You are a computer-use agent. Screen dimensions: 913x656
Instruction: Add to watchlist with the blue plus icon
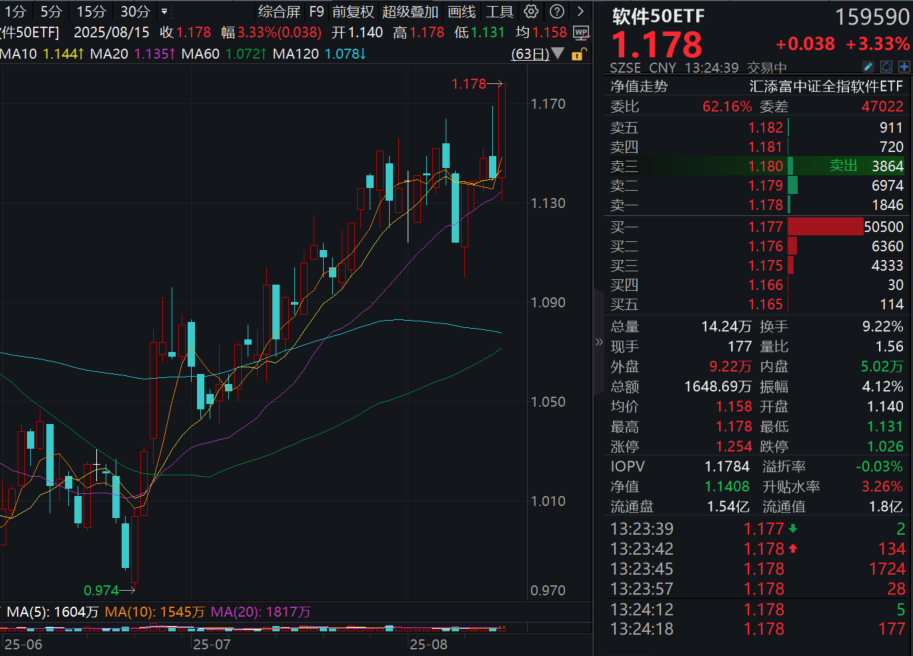pyautogui.click(x=904, y=66)
